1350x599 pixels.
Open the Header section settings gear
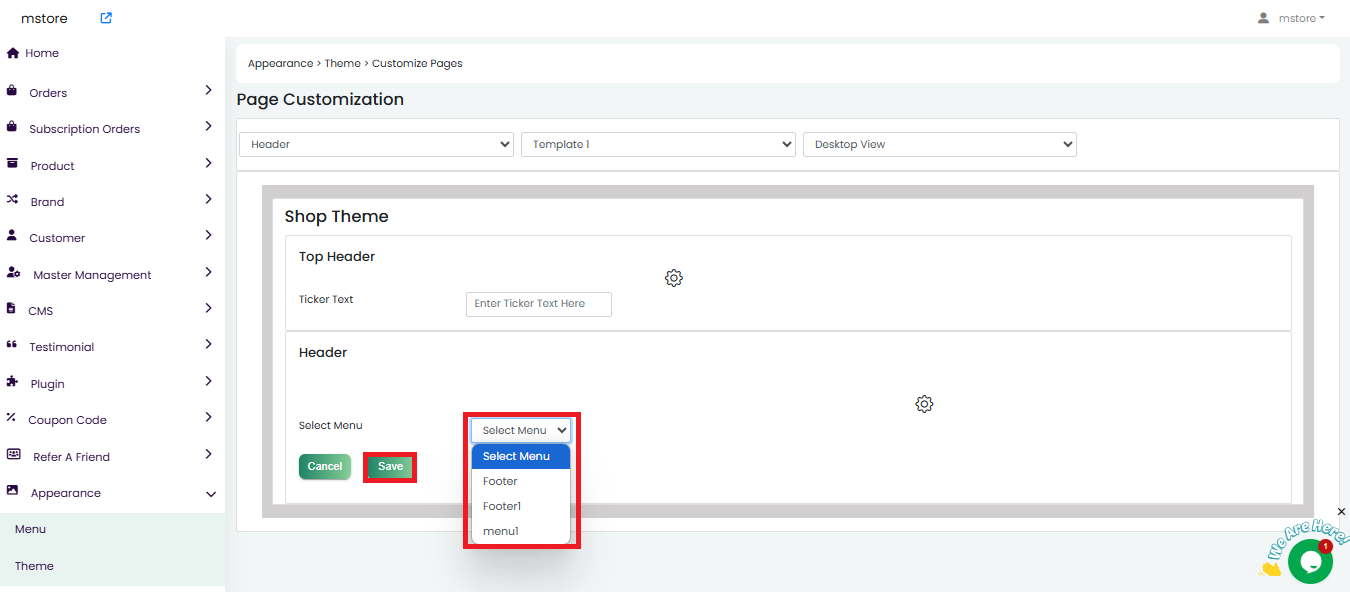click(924, 404)
